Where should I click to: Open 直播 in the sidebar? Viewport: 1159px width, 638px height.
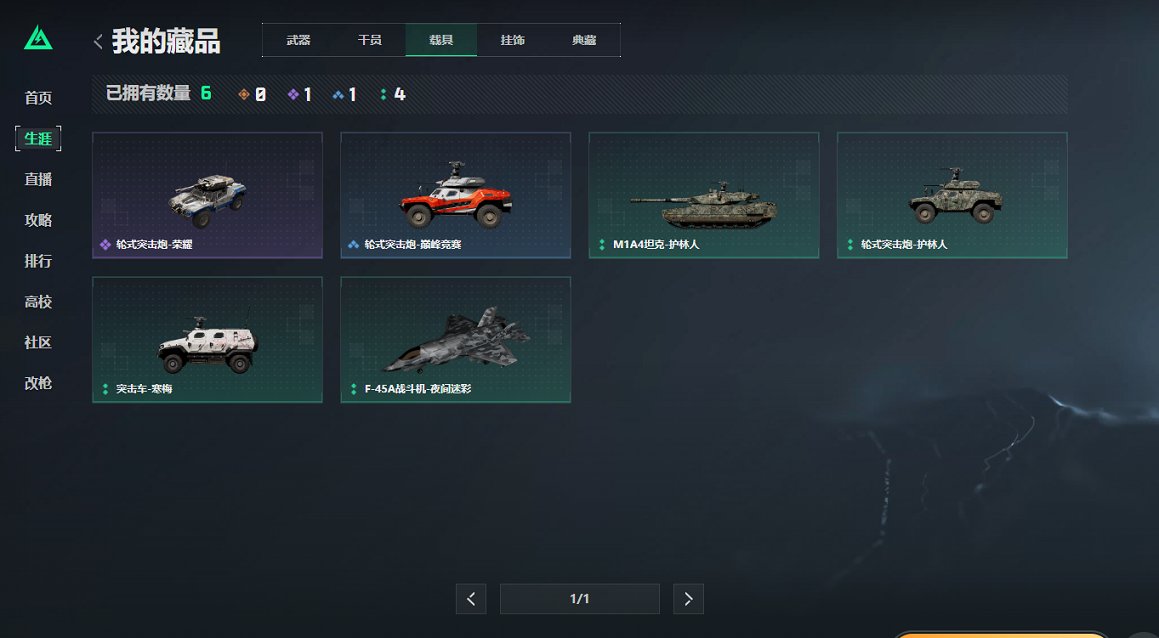coord(38,179)
